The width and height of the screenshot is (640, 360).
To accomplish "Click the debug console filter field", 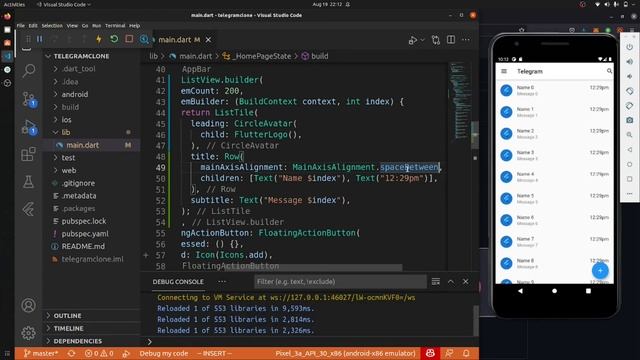I will [x=340, y=282].
